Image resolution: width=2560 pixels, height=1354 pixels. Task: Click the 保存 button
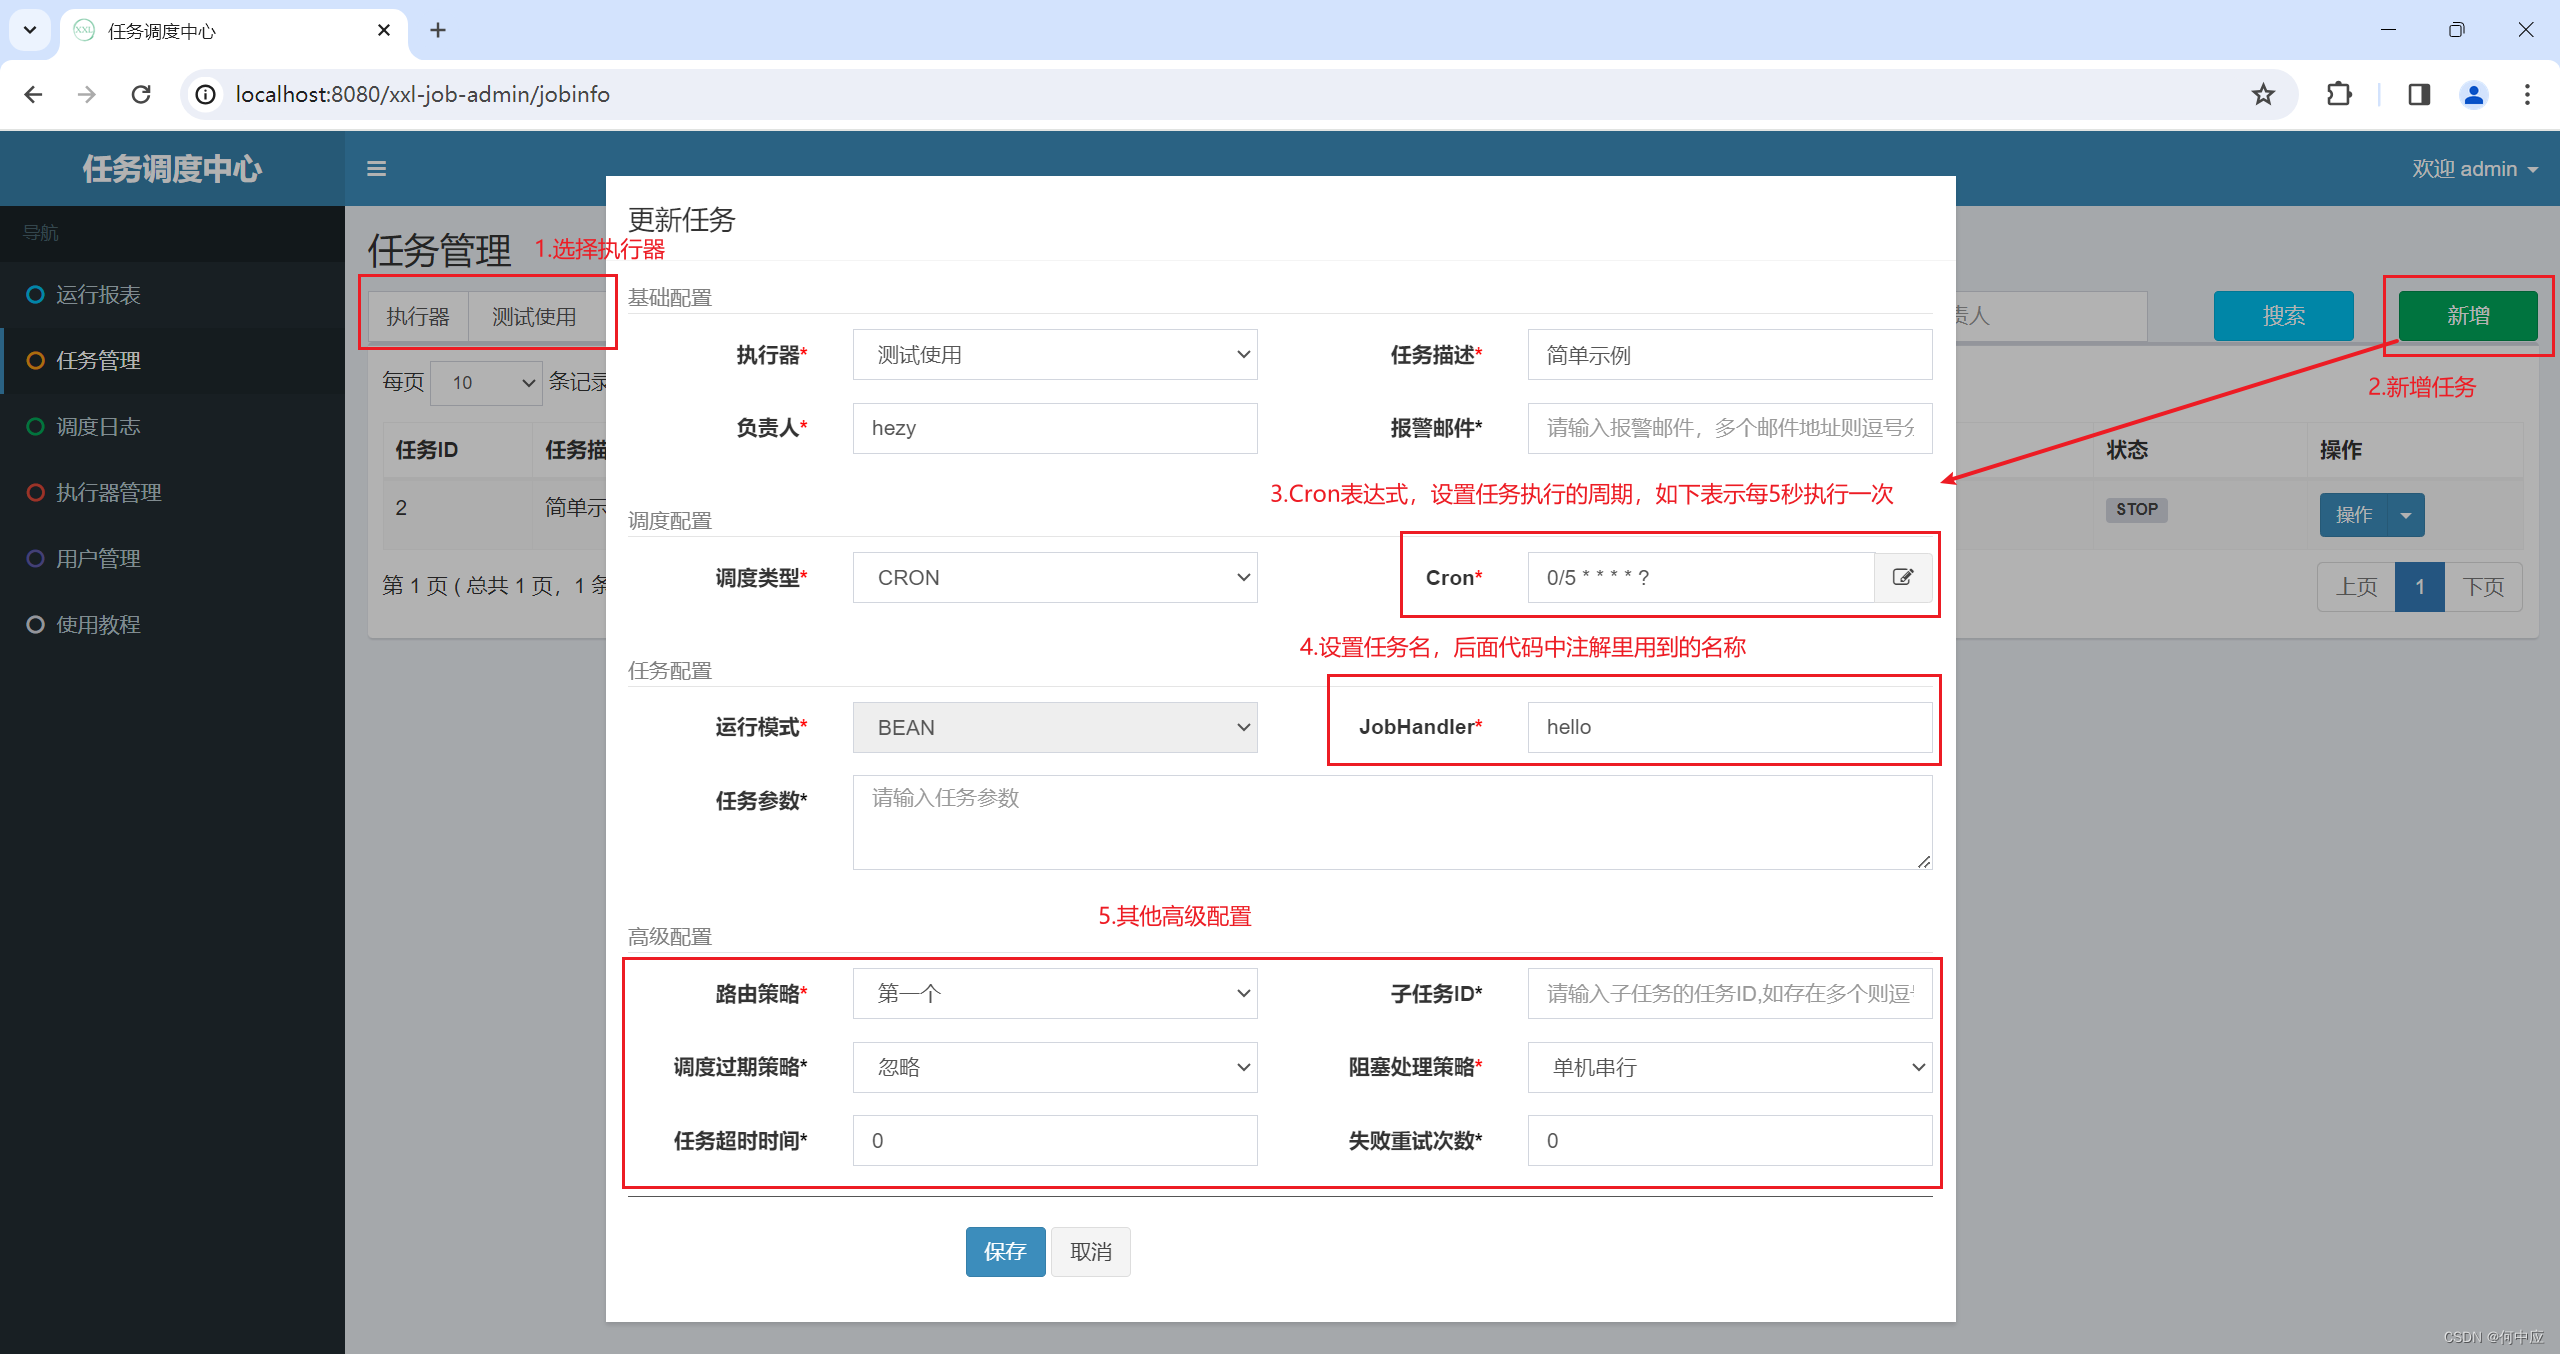[x=1005, y=1251]
